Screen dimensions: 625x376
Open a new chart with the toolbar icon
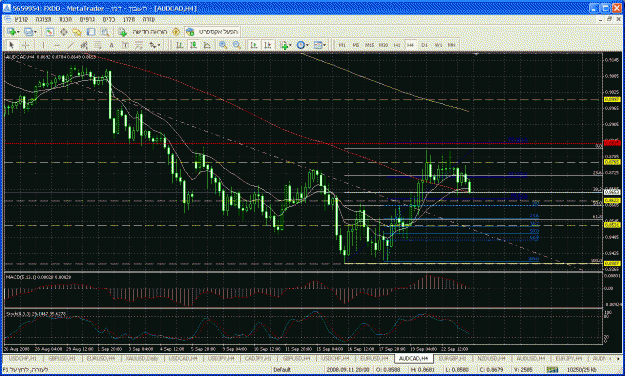click(x=11, y=32)
